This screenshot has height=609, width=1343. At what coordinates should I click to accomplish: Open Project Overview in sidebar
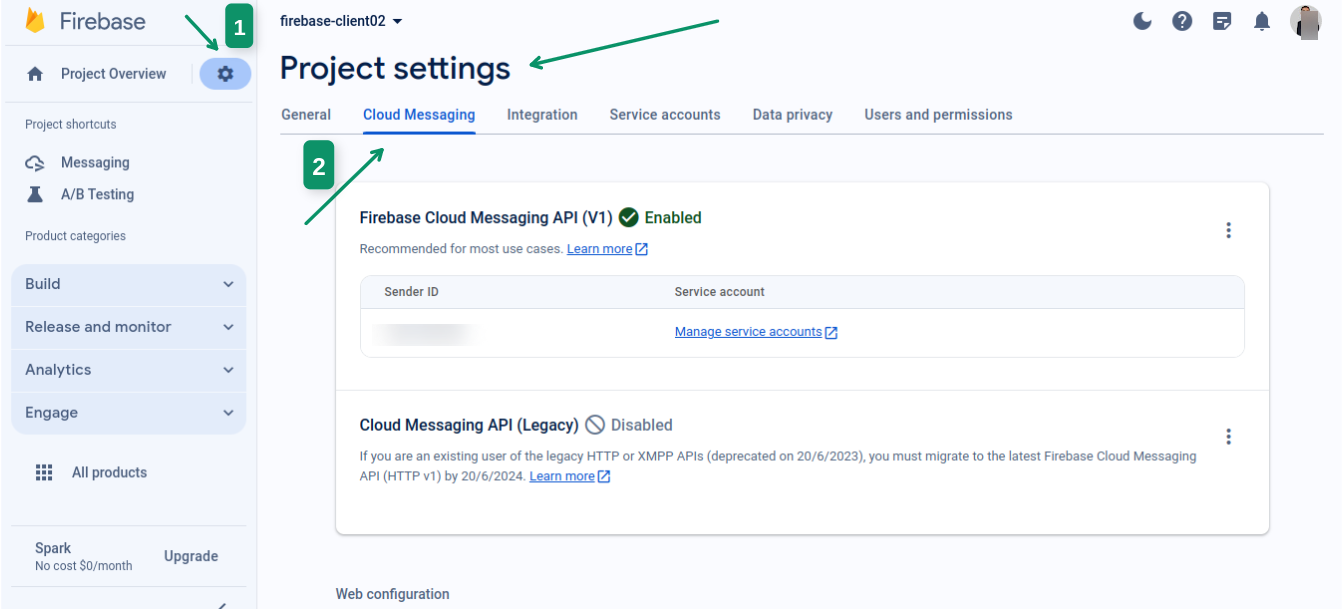(x=113, y=74)
